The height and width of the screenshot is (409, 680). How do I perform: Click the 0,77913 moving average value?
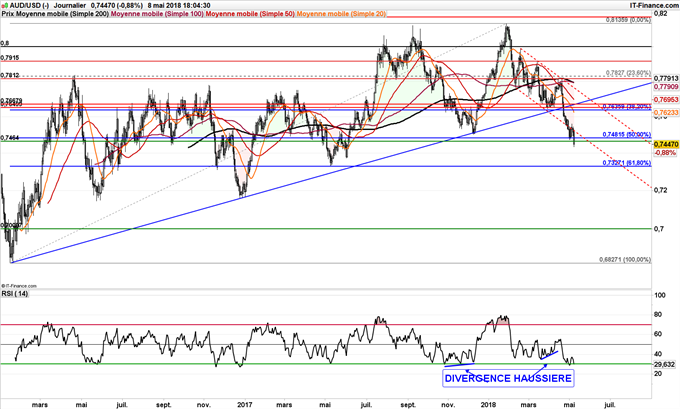click(666, 79)
